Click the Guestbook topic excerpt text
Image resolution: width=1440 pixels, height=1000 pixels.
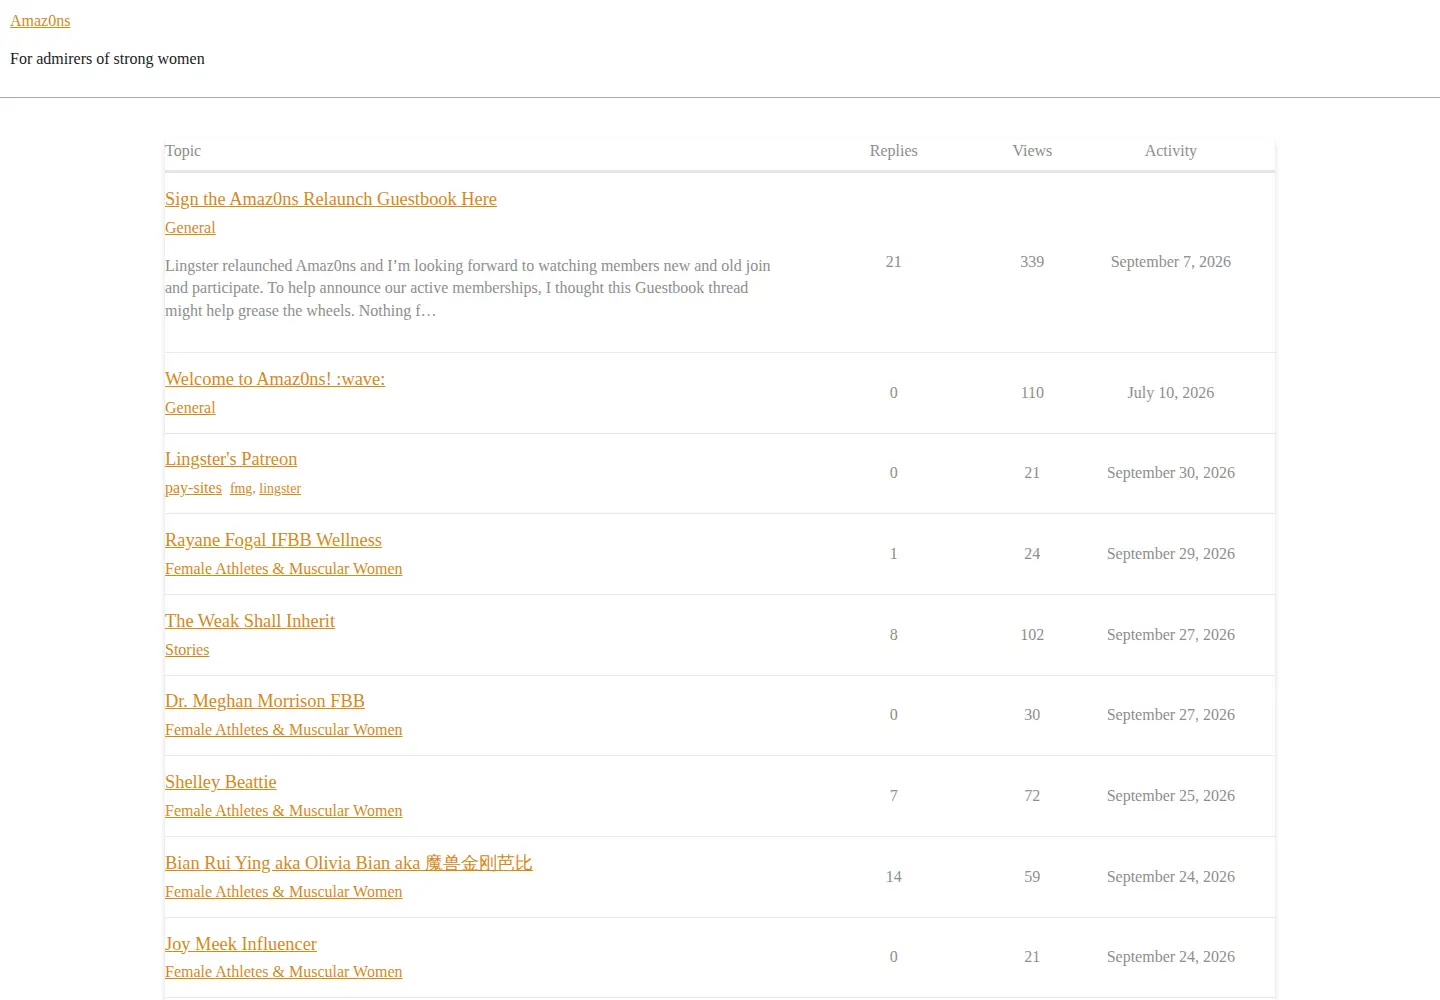click(x=468, y=288)
